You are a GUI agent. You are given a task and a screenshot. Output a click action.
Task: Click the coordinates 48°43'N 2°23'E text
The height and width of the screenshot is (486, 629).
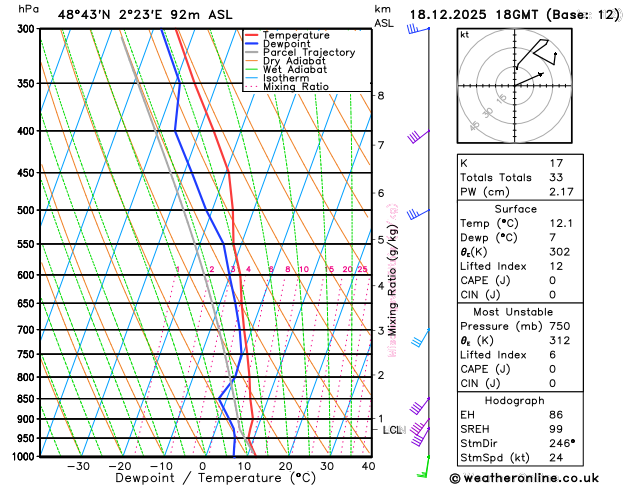click(110, 15)
